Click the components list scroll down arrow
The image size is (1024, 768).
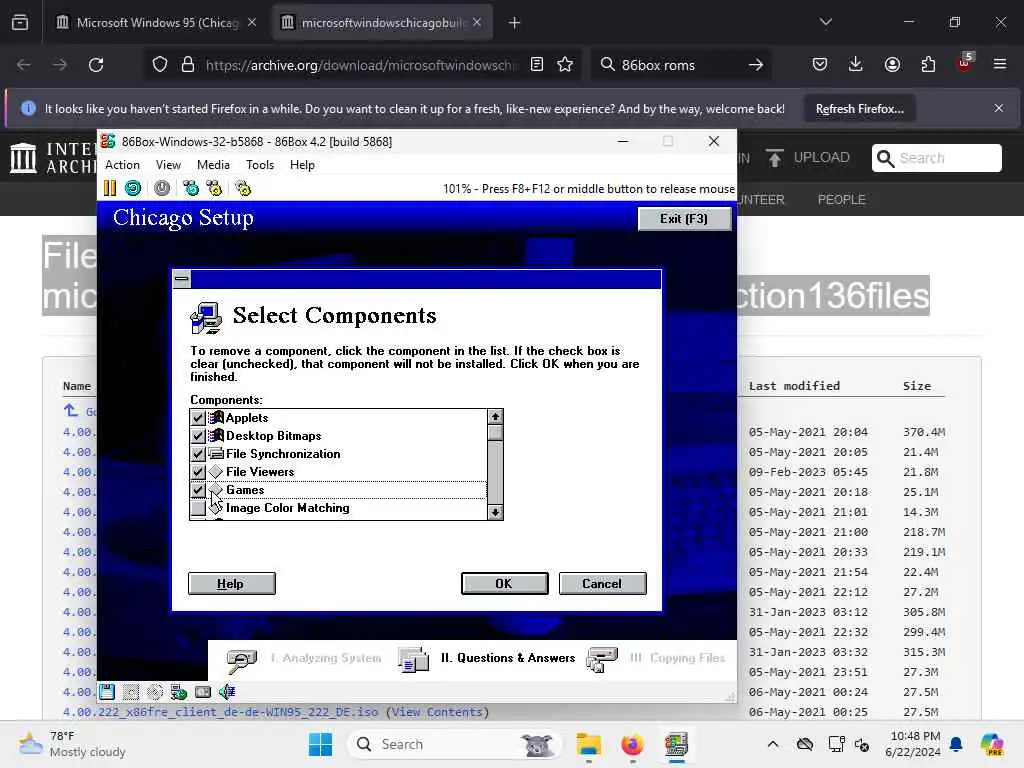tap(495, 513)
